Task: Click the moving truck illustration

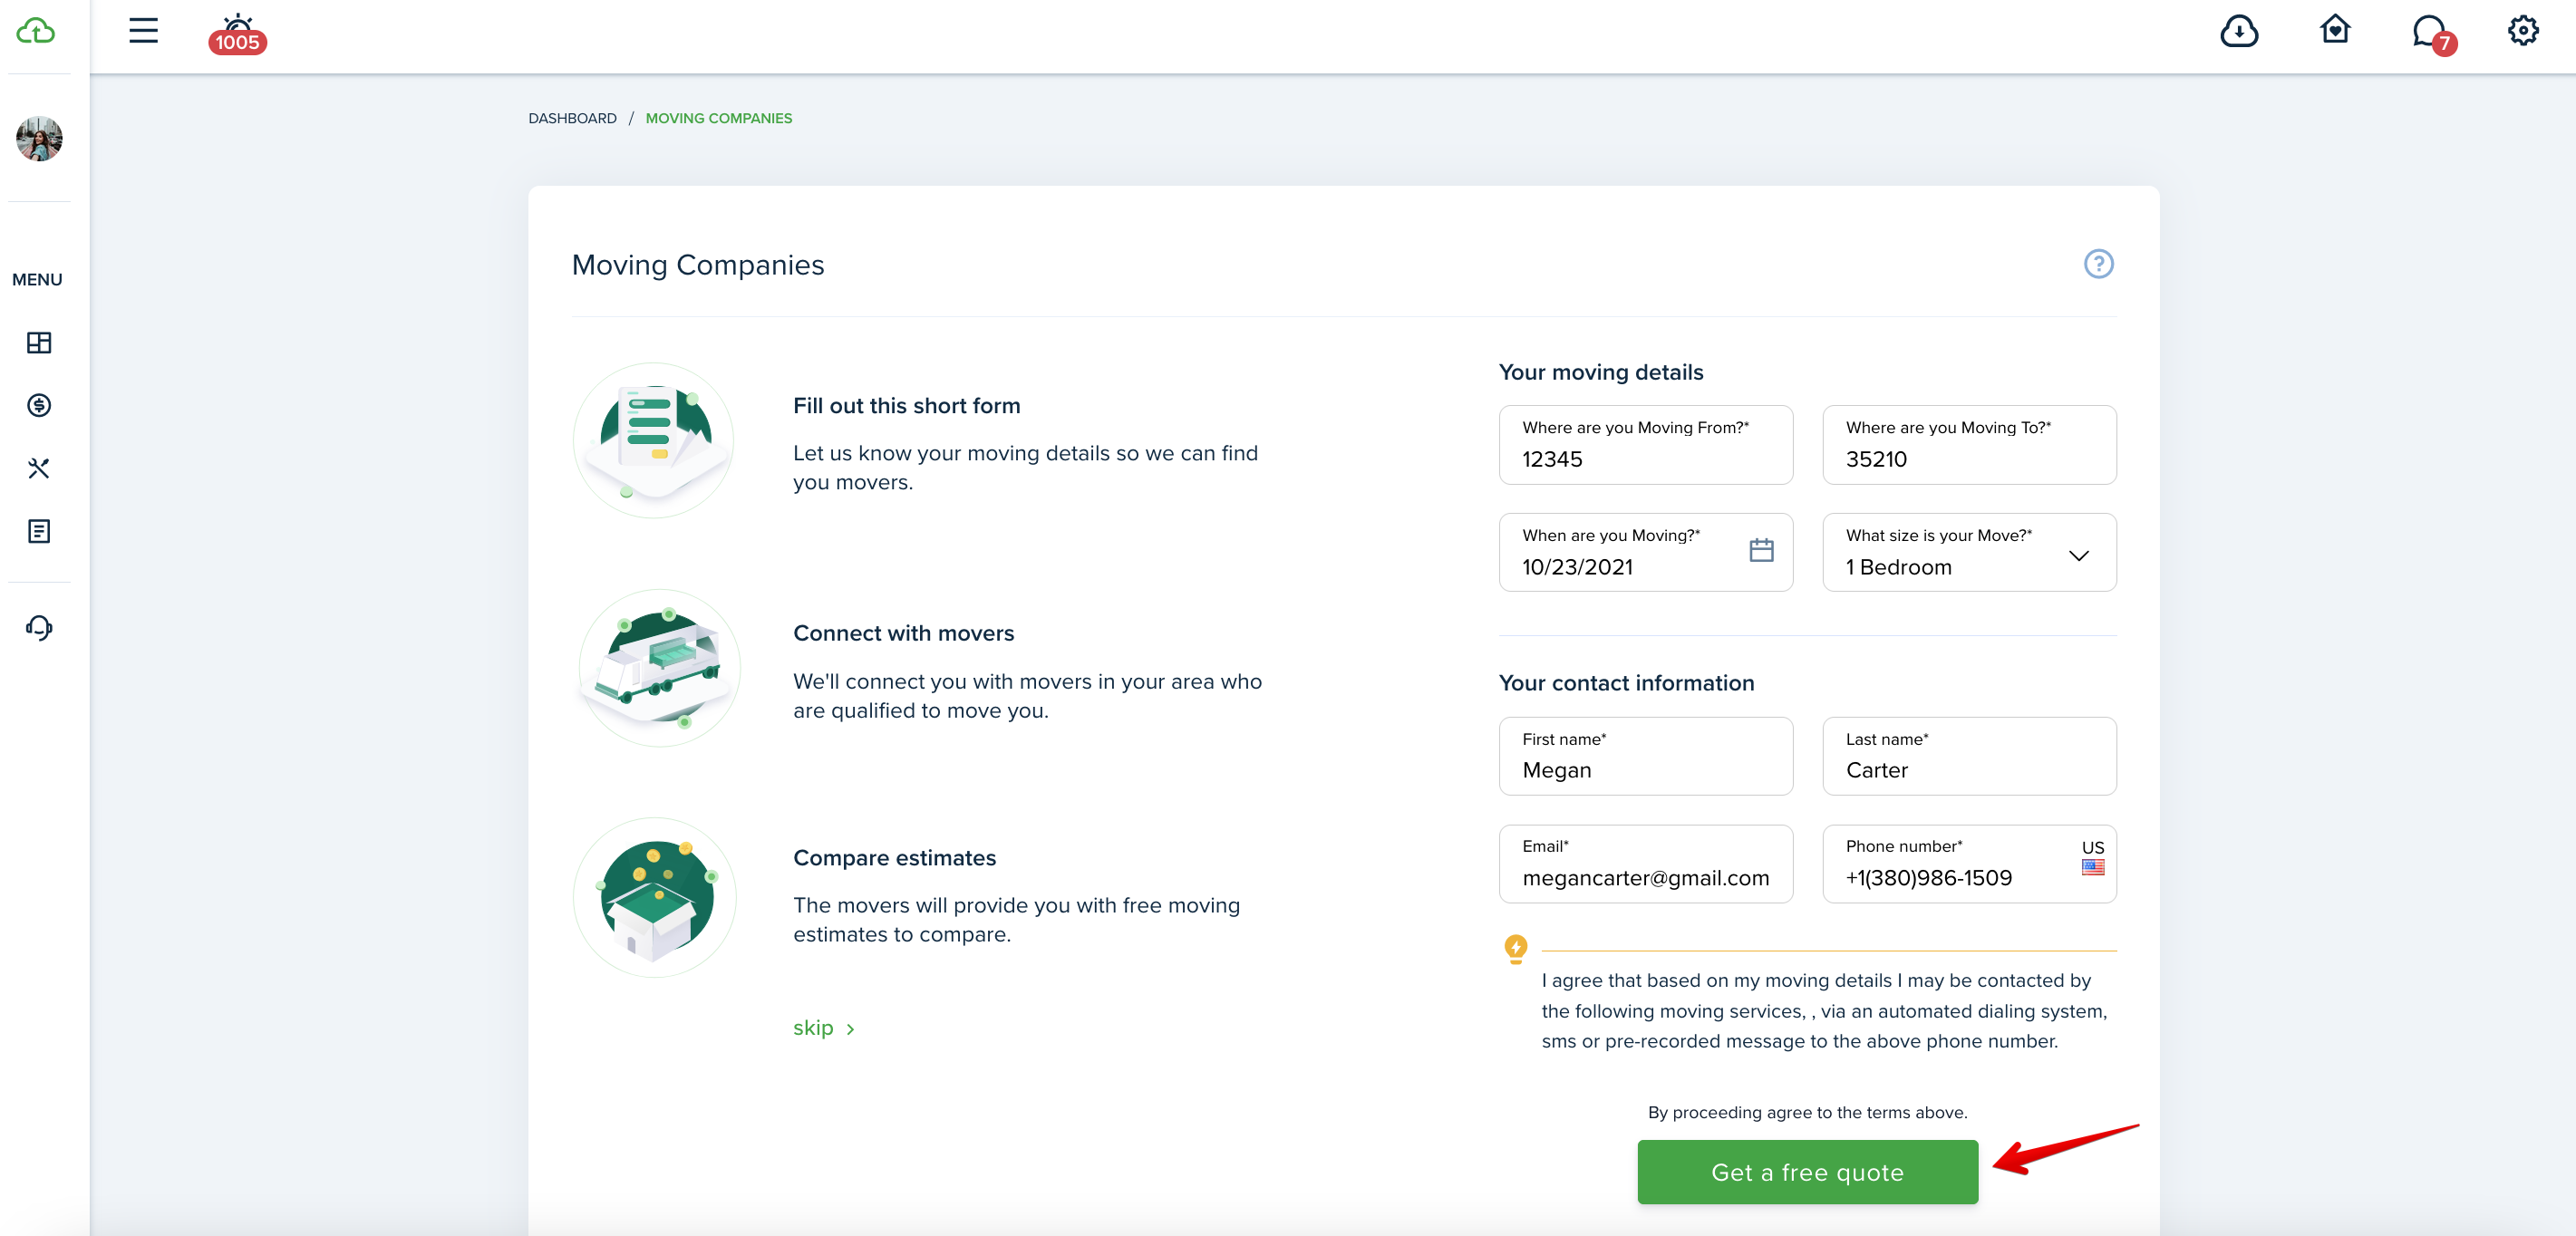Action: click(x=658, y=668)
